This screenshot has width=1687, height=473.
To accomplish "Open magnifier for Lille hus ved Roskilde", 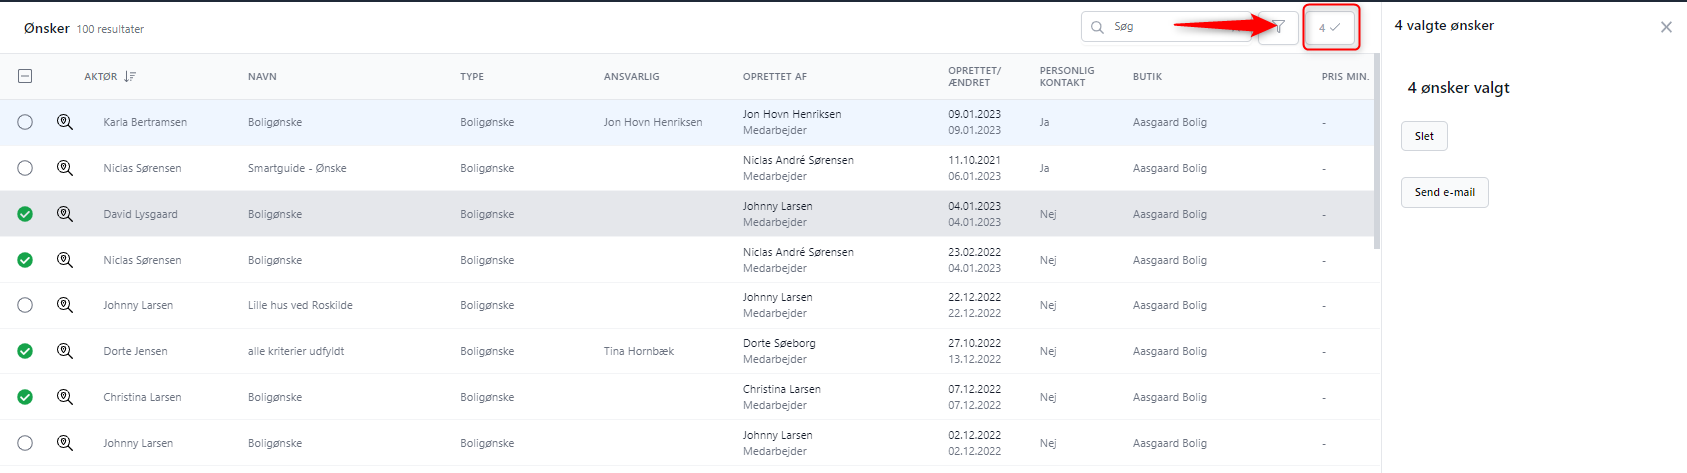I will click(x=65, y=305).
